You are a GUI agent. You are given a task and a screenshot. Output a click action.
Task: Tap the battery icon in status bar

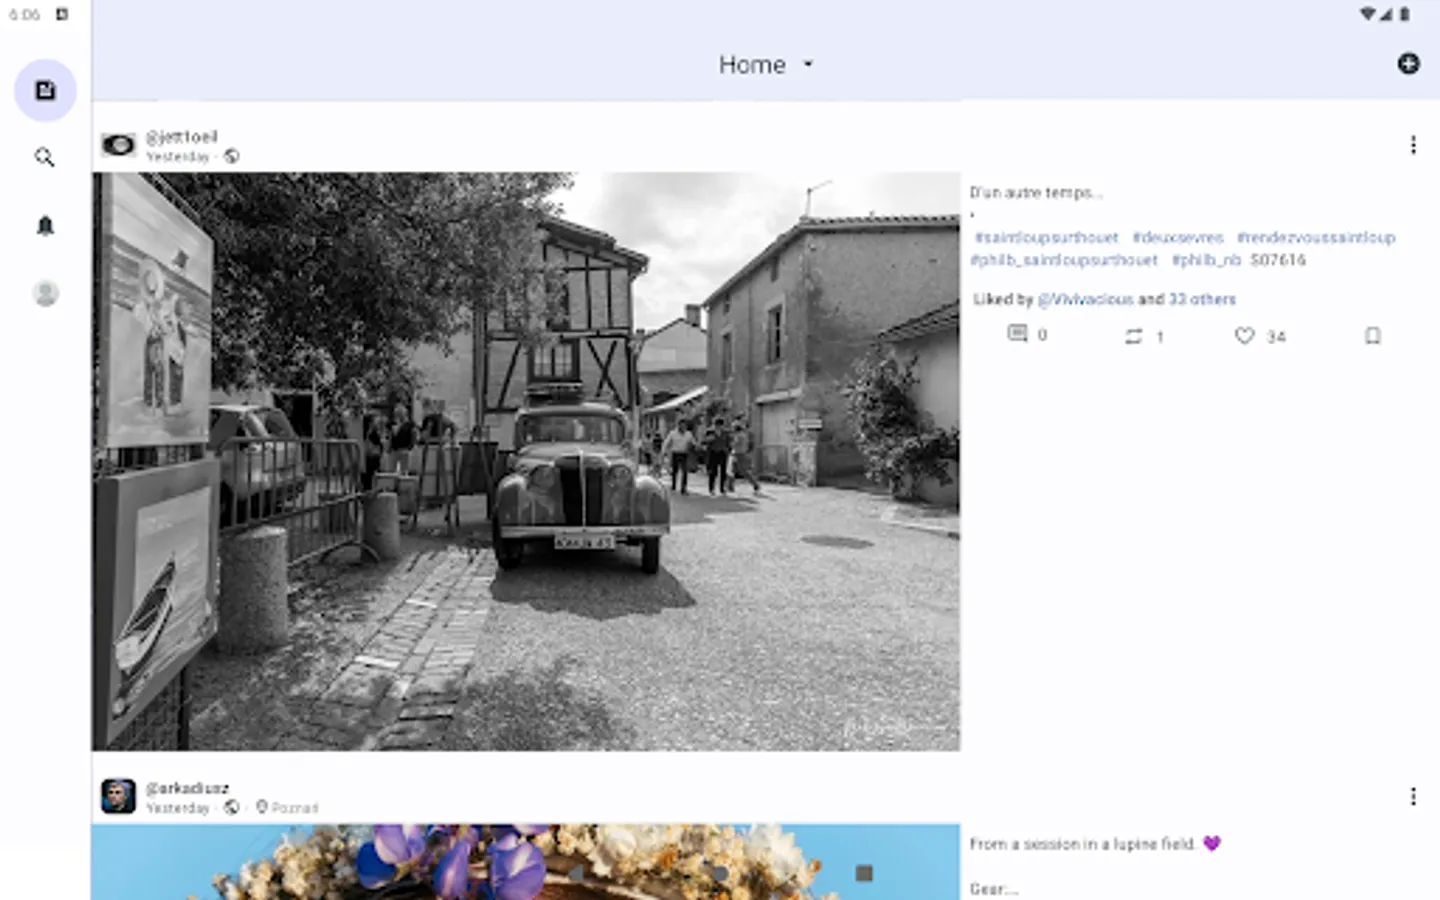1405,14
